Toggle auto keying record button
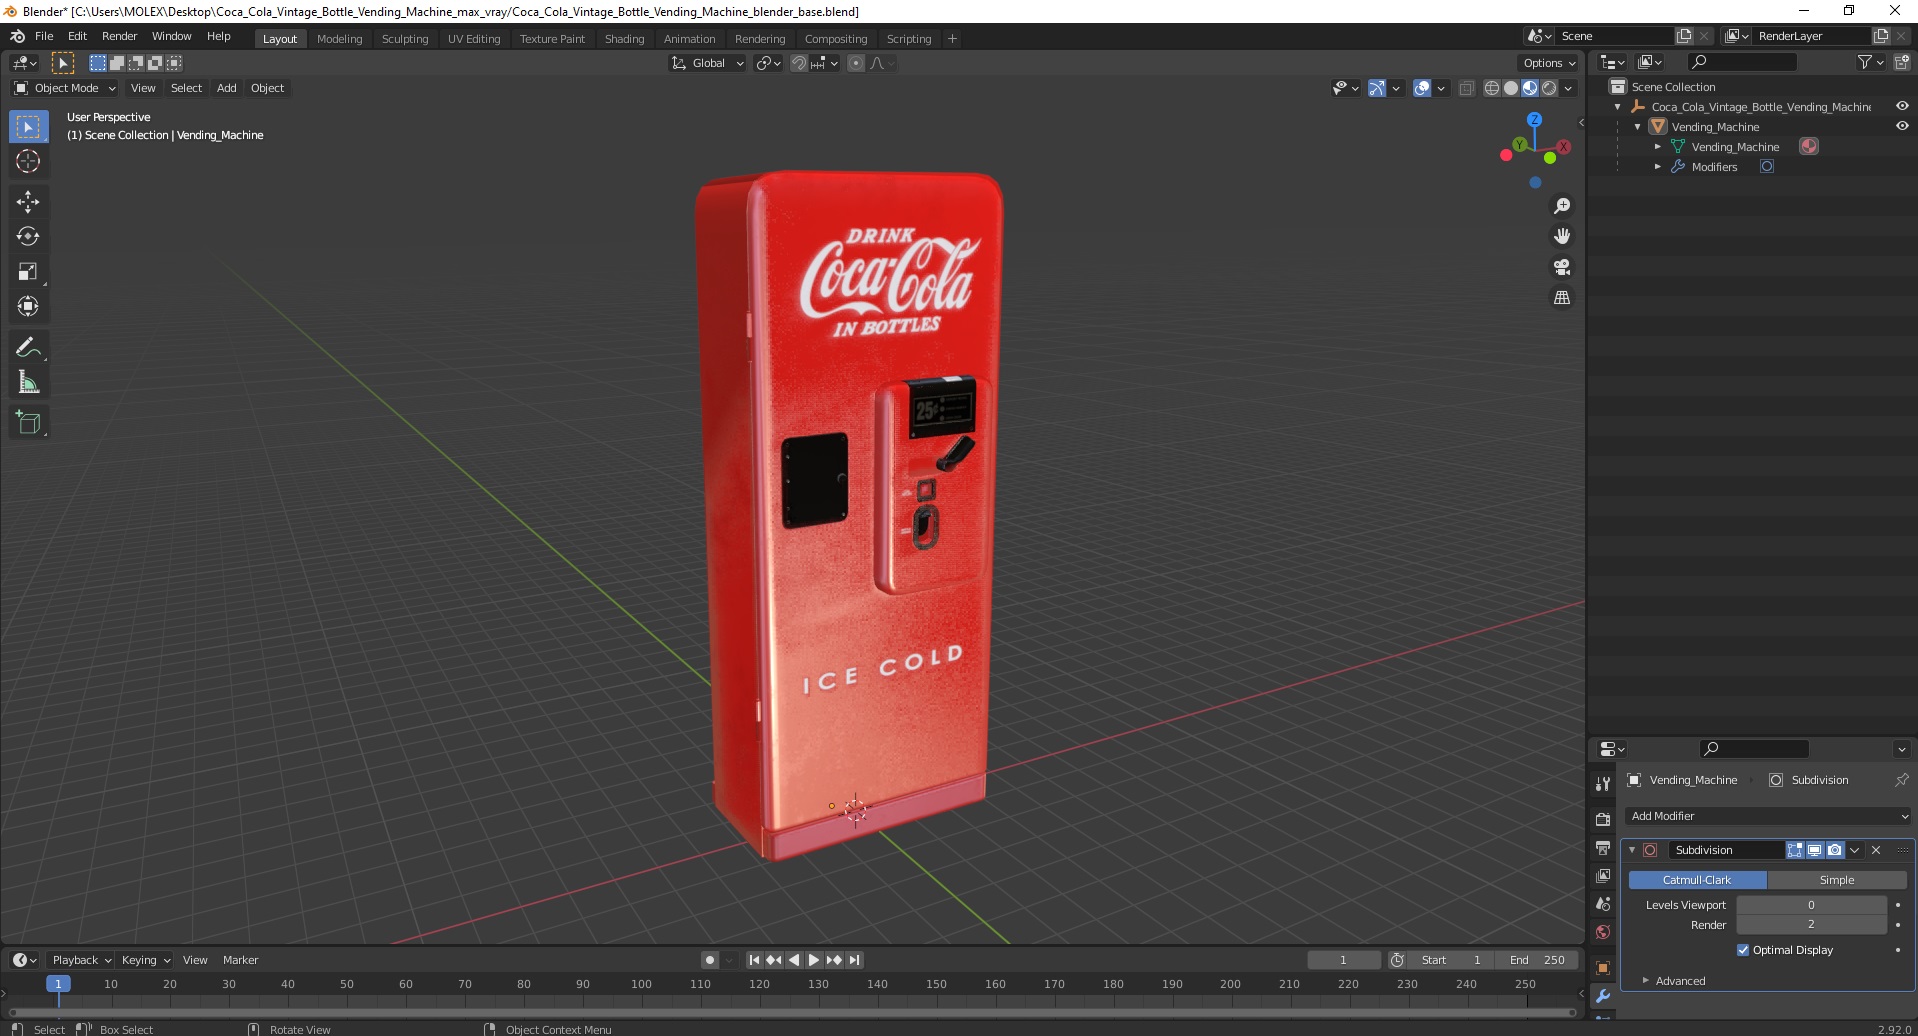The image size is (1918, 1036). point(710,960)
